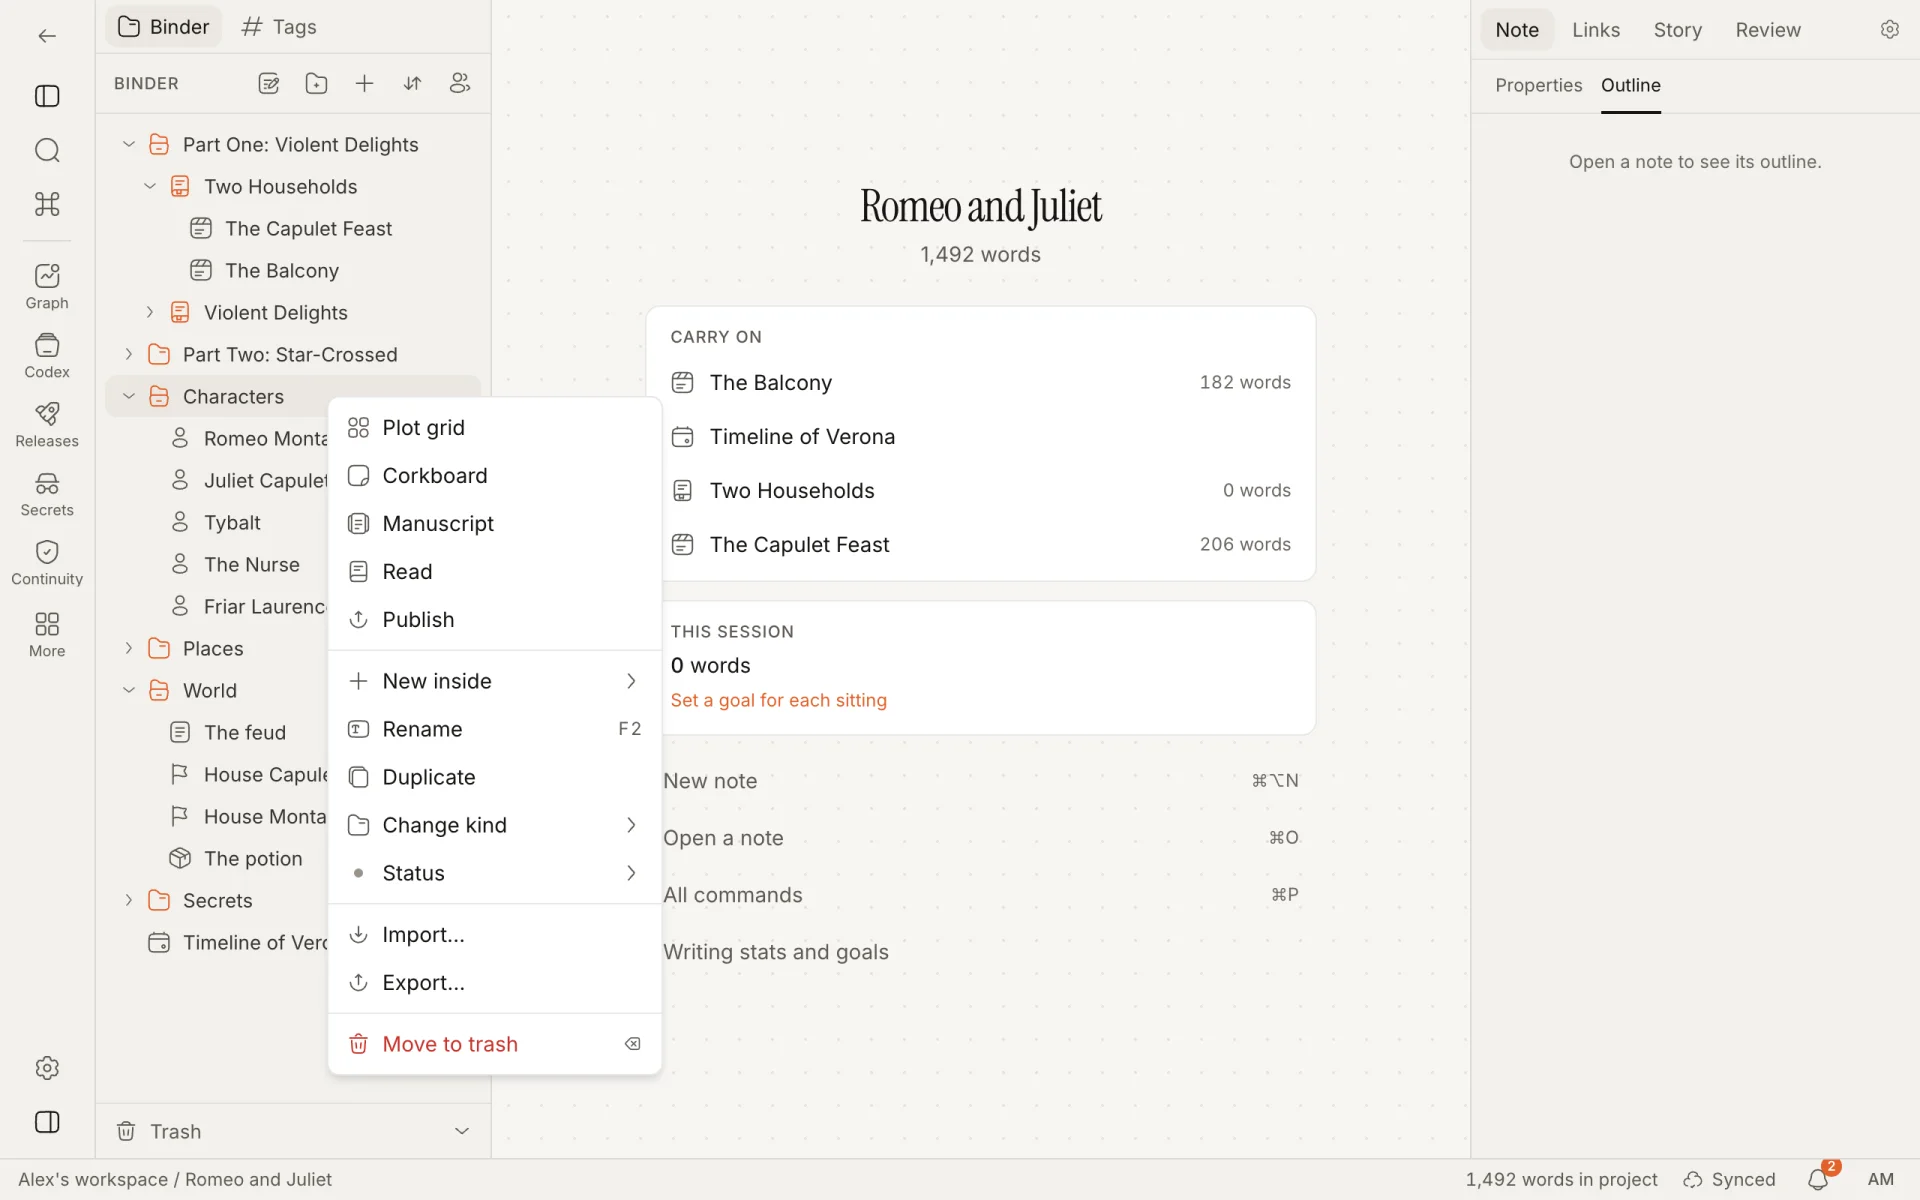The image size is (1920, 1200).
Task: Open the Continuity checker
Action: [x=47, y=563]
